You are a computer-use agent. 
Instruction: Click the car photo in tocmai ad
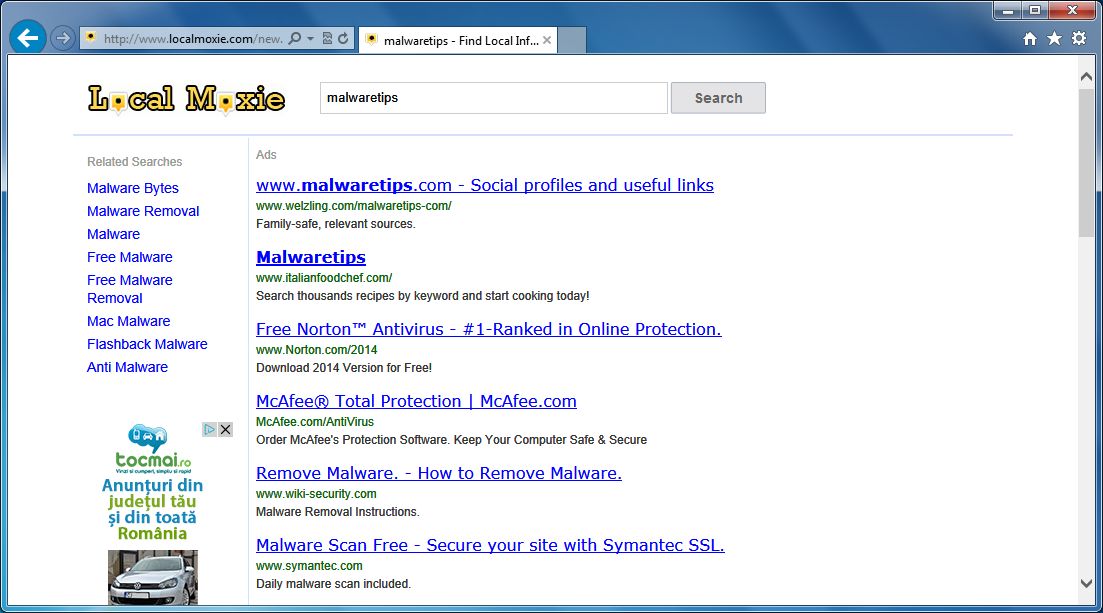coord(153,577)
